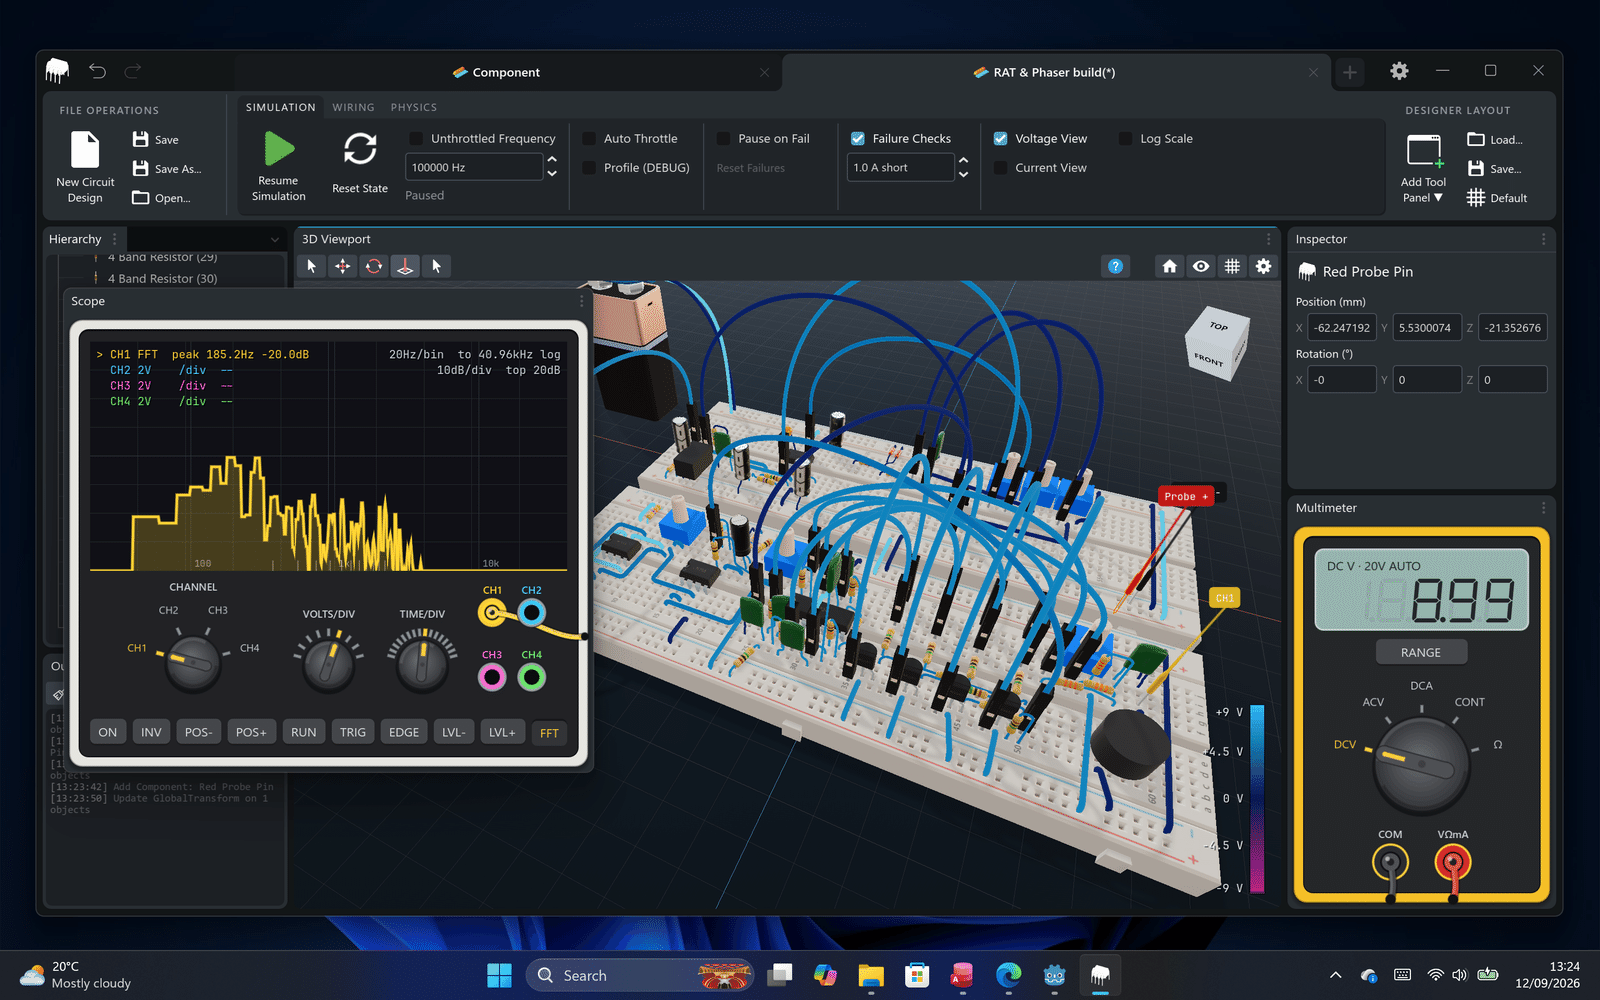Click 1.0 A short stepper up arrow

click(x=963, y=160)
